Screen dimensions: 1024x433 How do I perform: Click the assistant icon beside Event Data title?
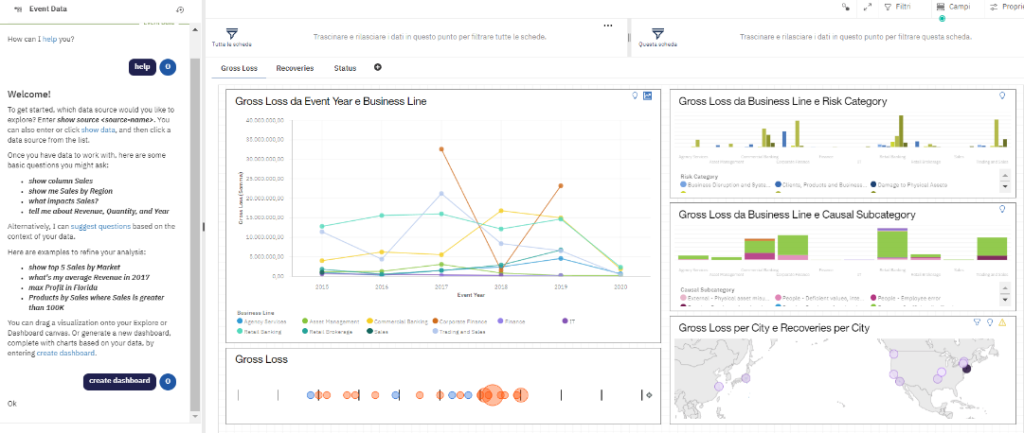click(x=18, y=10)
